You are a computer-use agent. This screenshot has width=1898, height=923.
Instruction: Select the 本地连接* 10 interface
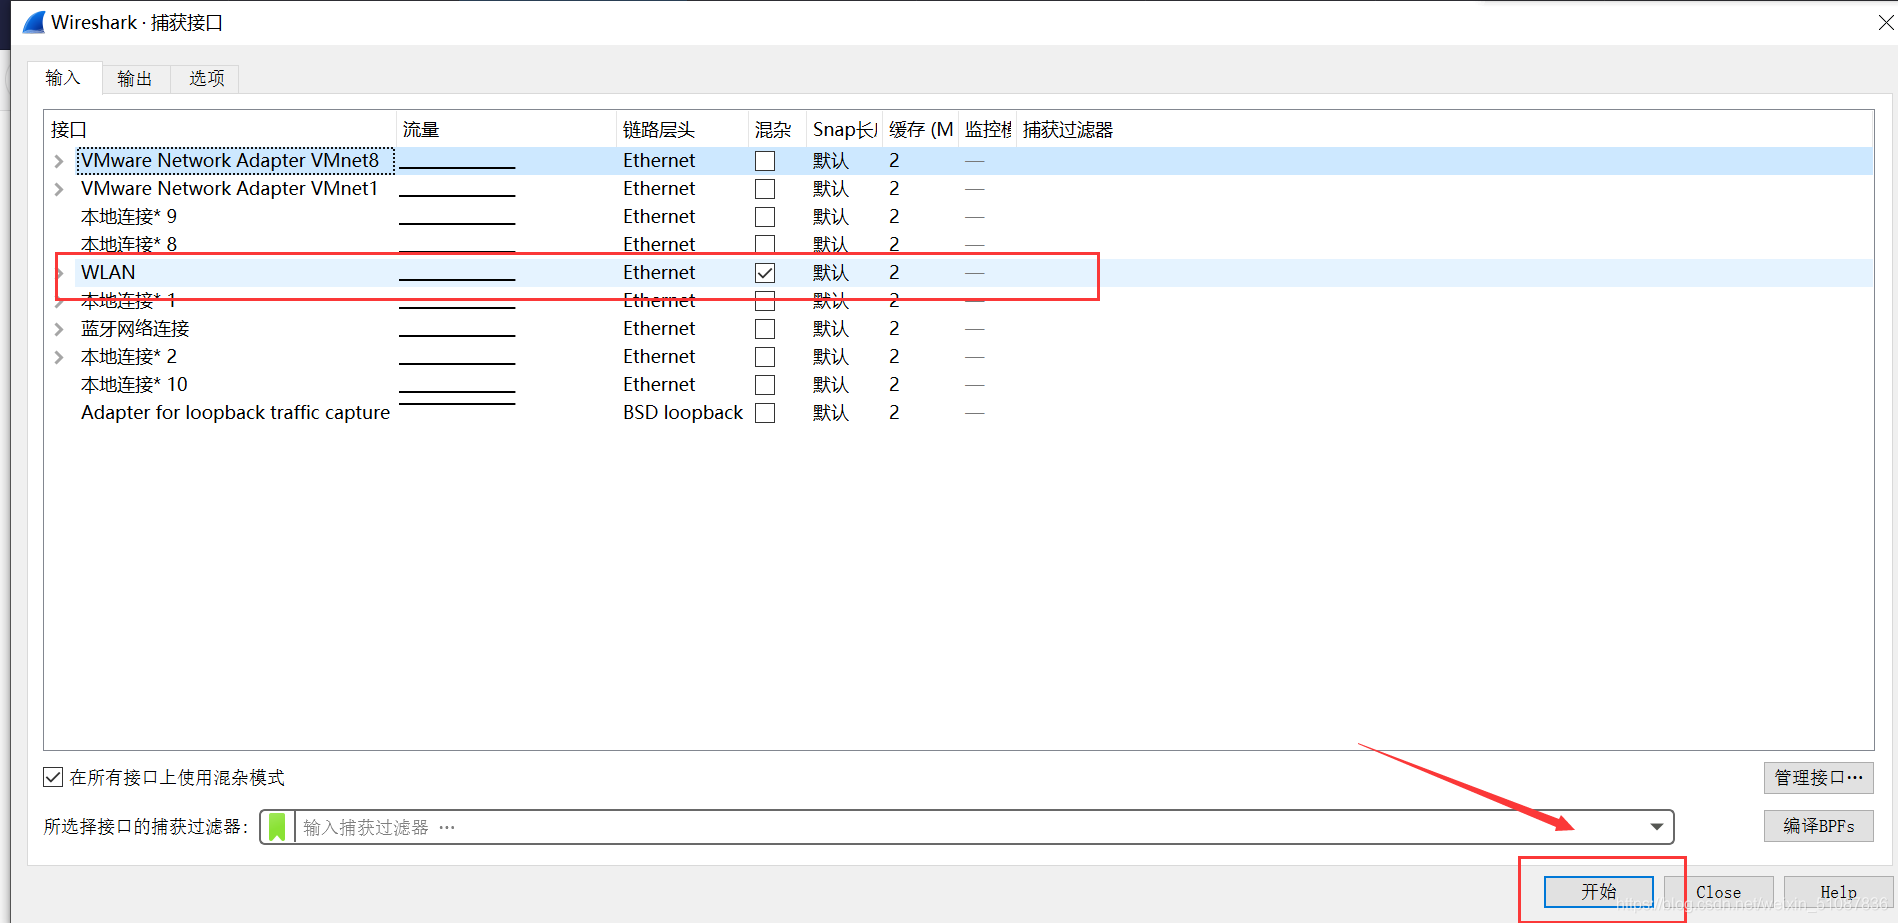click(x=134, y=385)
